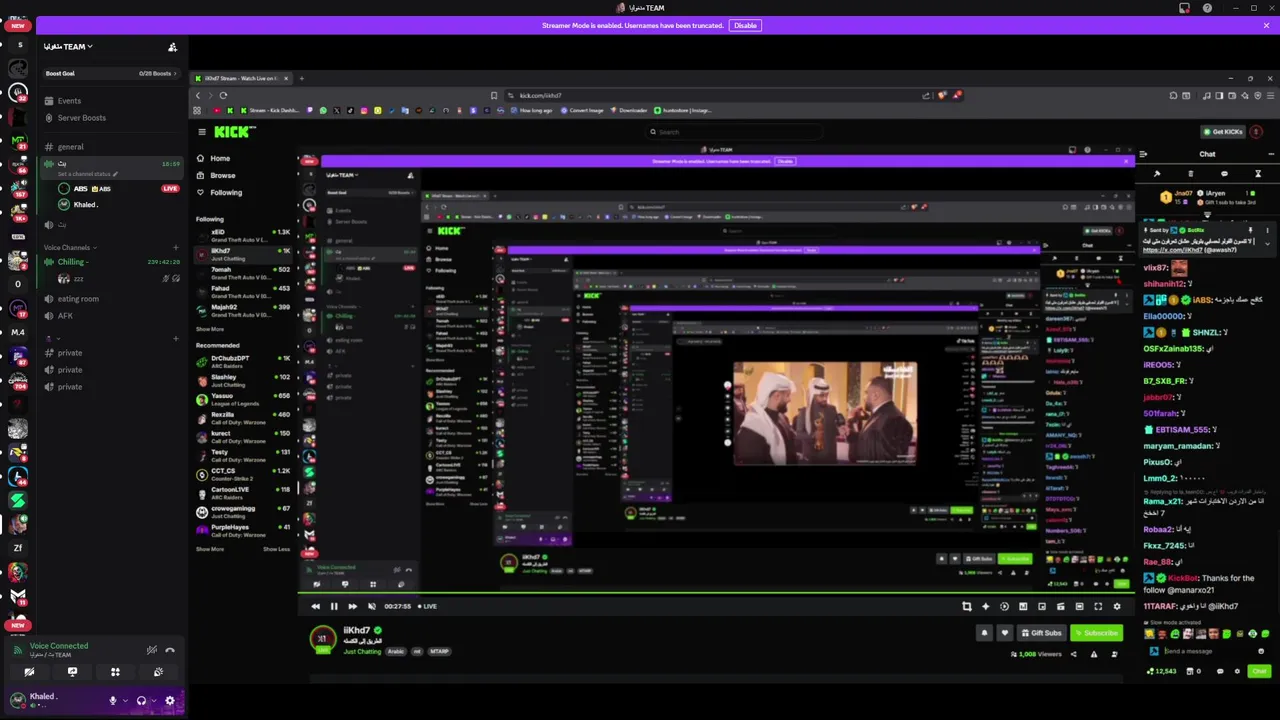
Task: Jump to LIVE in the Kick player
Action: coord(427,606)
